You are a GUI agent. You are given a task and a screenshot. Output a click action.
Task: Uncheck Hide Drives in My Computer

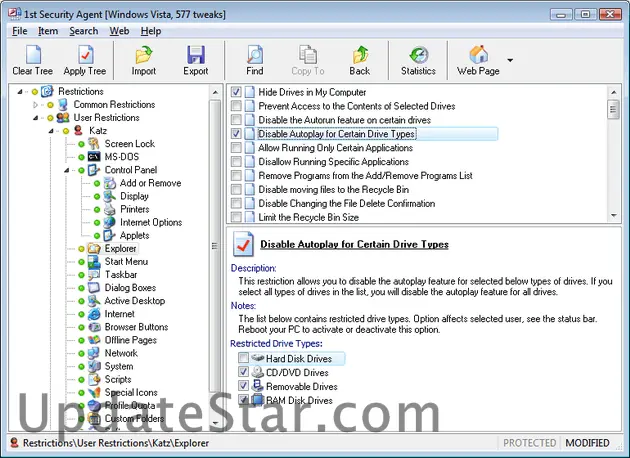coord(236,92)
